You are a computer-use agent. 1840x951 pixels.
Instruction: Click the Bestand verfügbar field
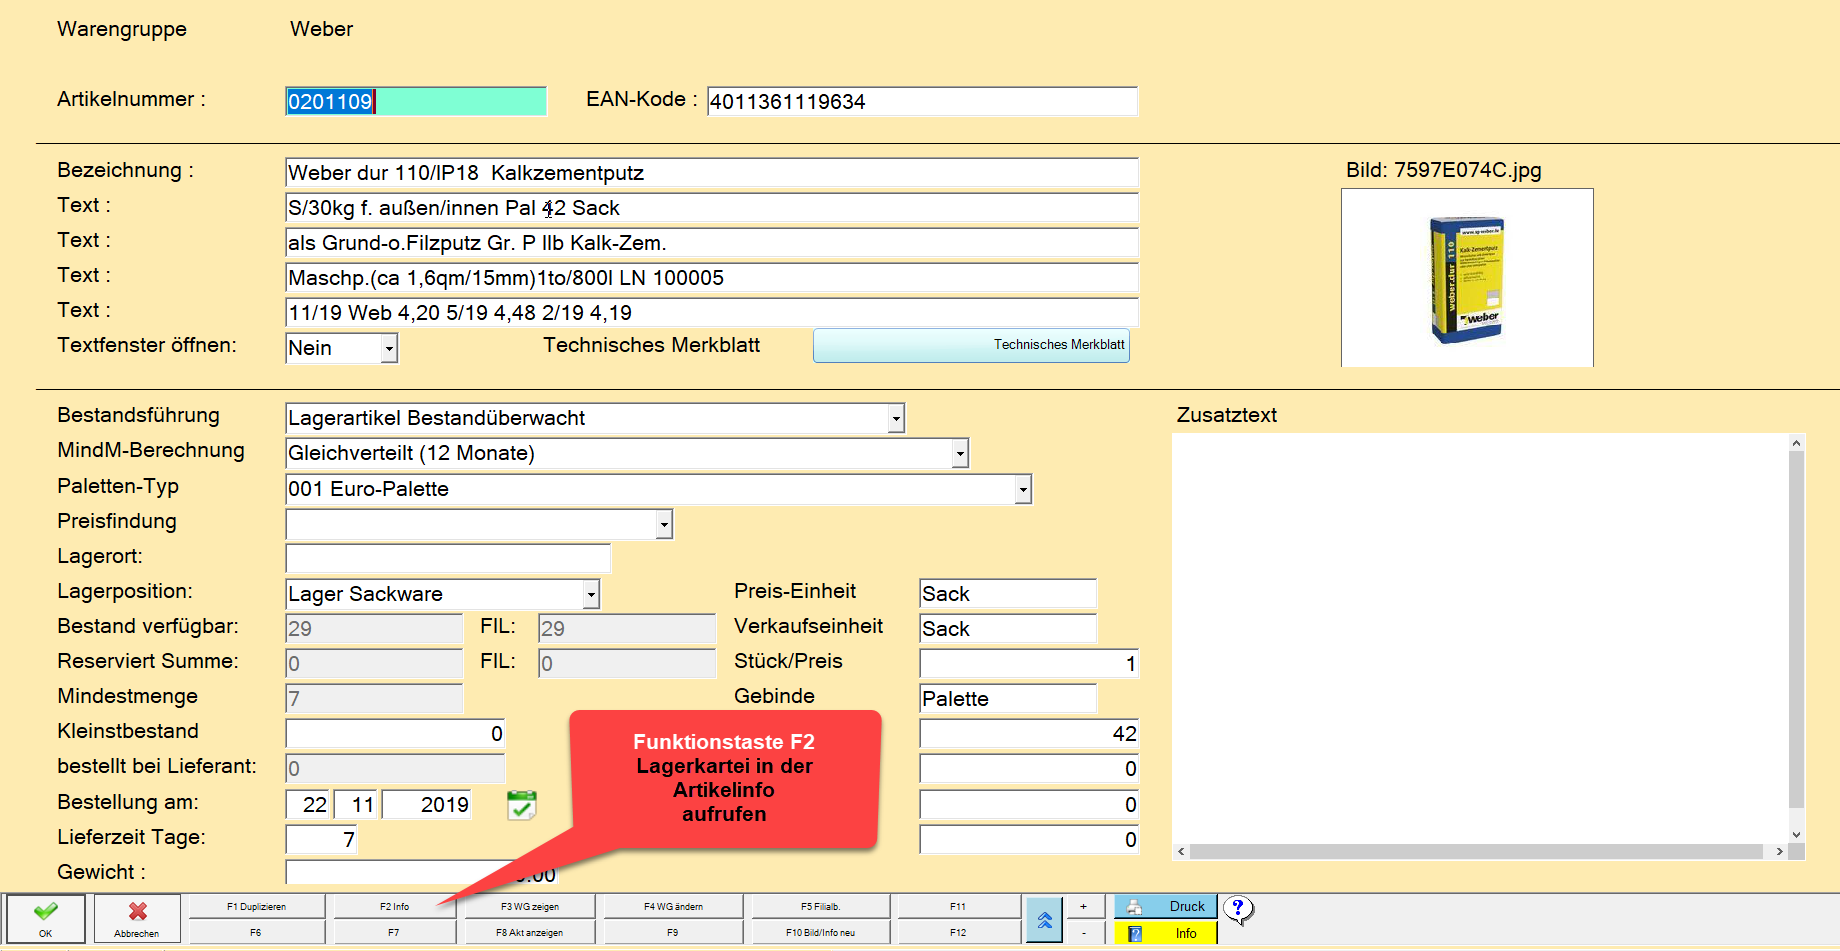(x=374, y=628)
